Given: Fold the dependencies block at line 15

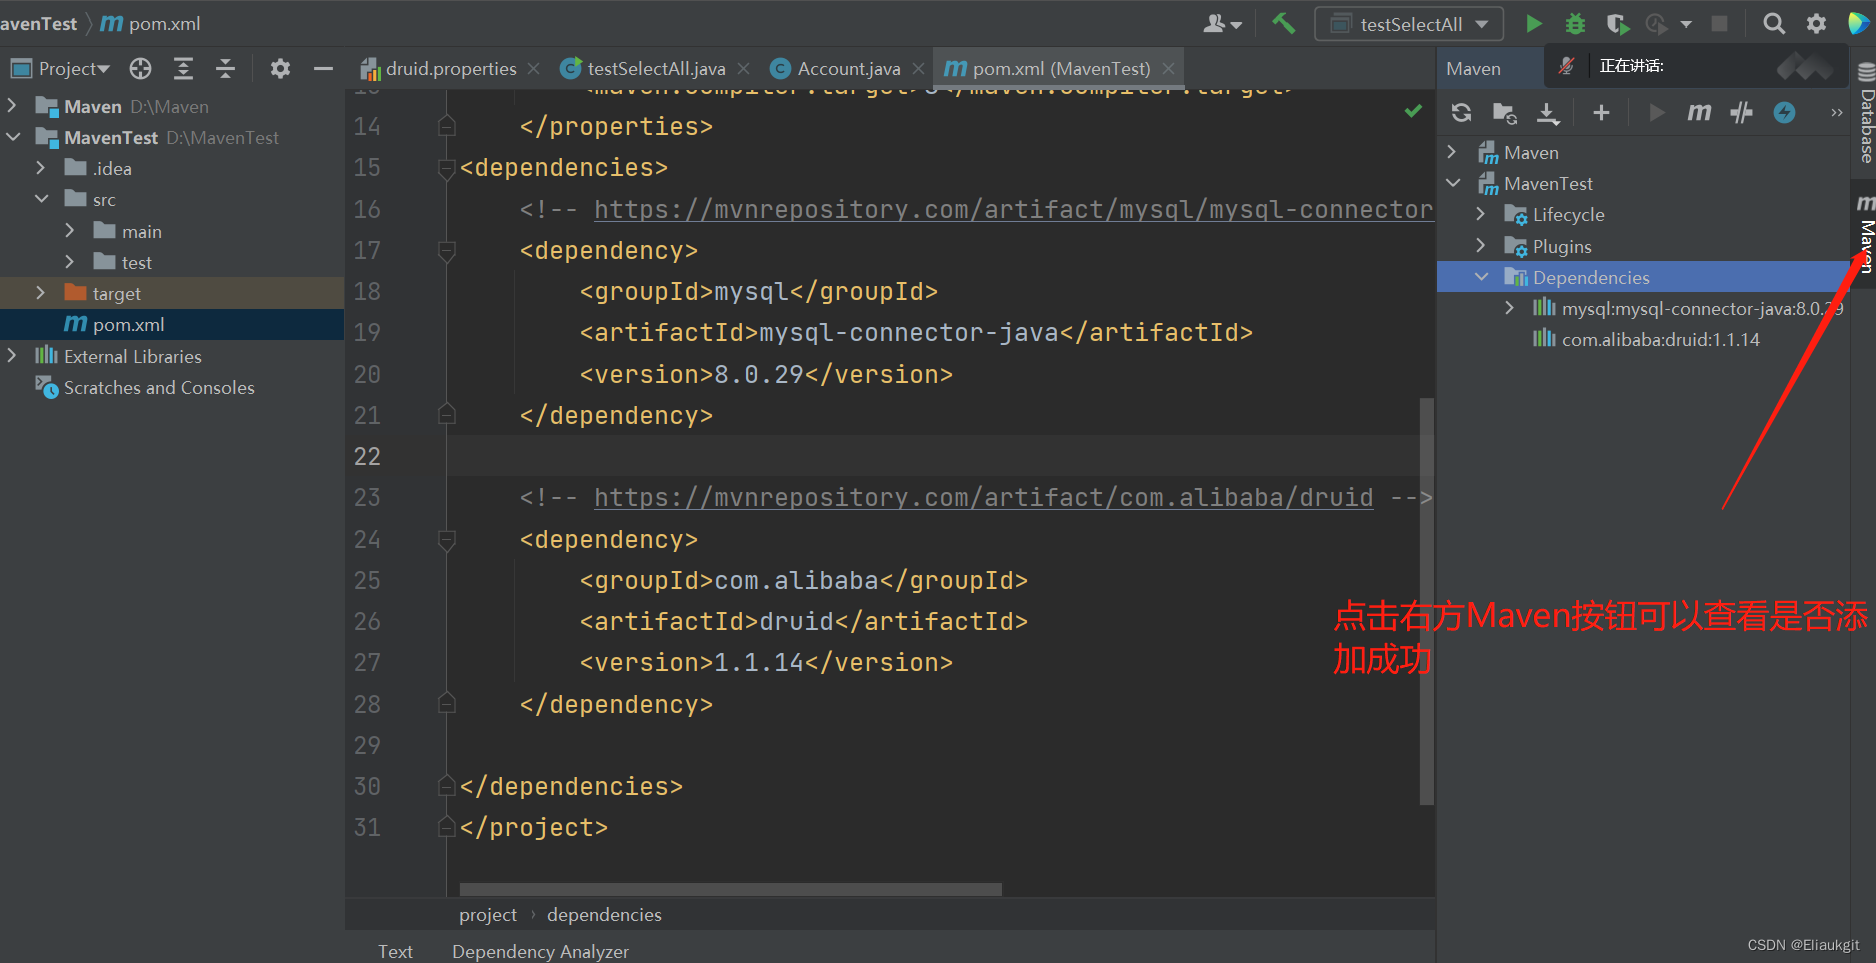Looking at the screenshot, I should (447, 169).
